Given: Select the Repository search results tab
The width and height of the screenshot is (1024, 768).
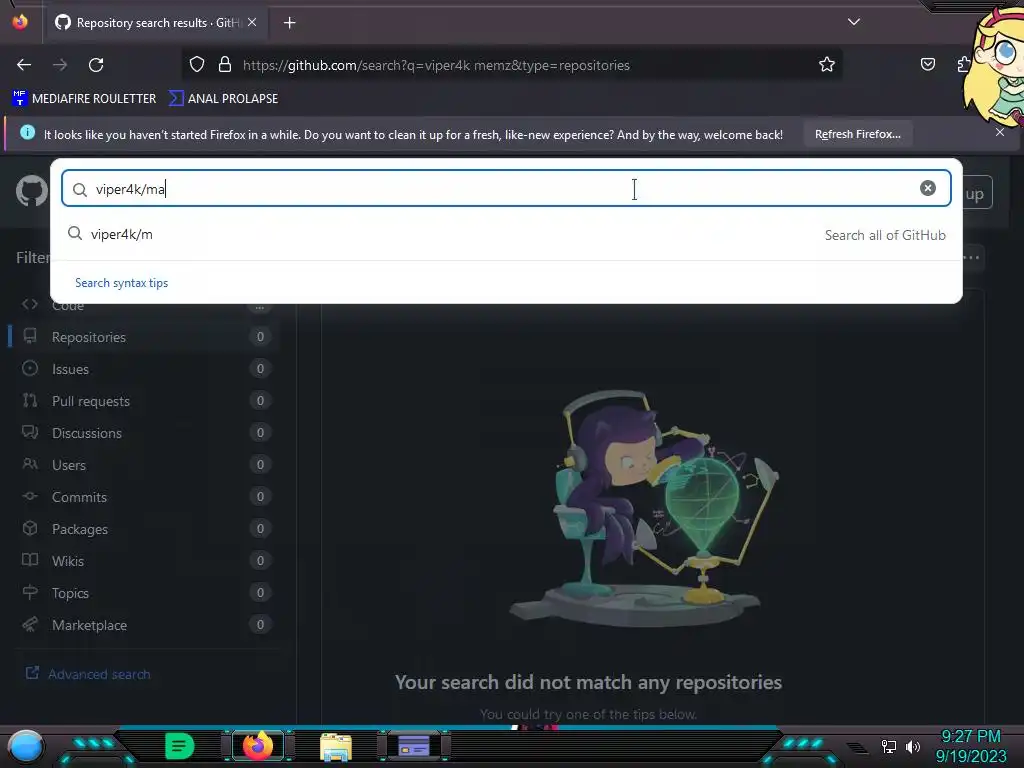Looking at the screenshot, I should coord(157,23).
